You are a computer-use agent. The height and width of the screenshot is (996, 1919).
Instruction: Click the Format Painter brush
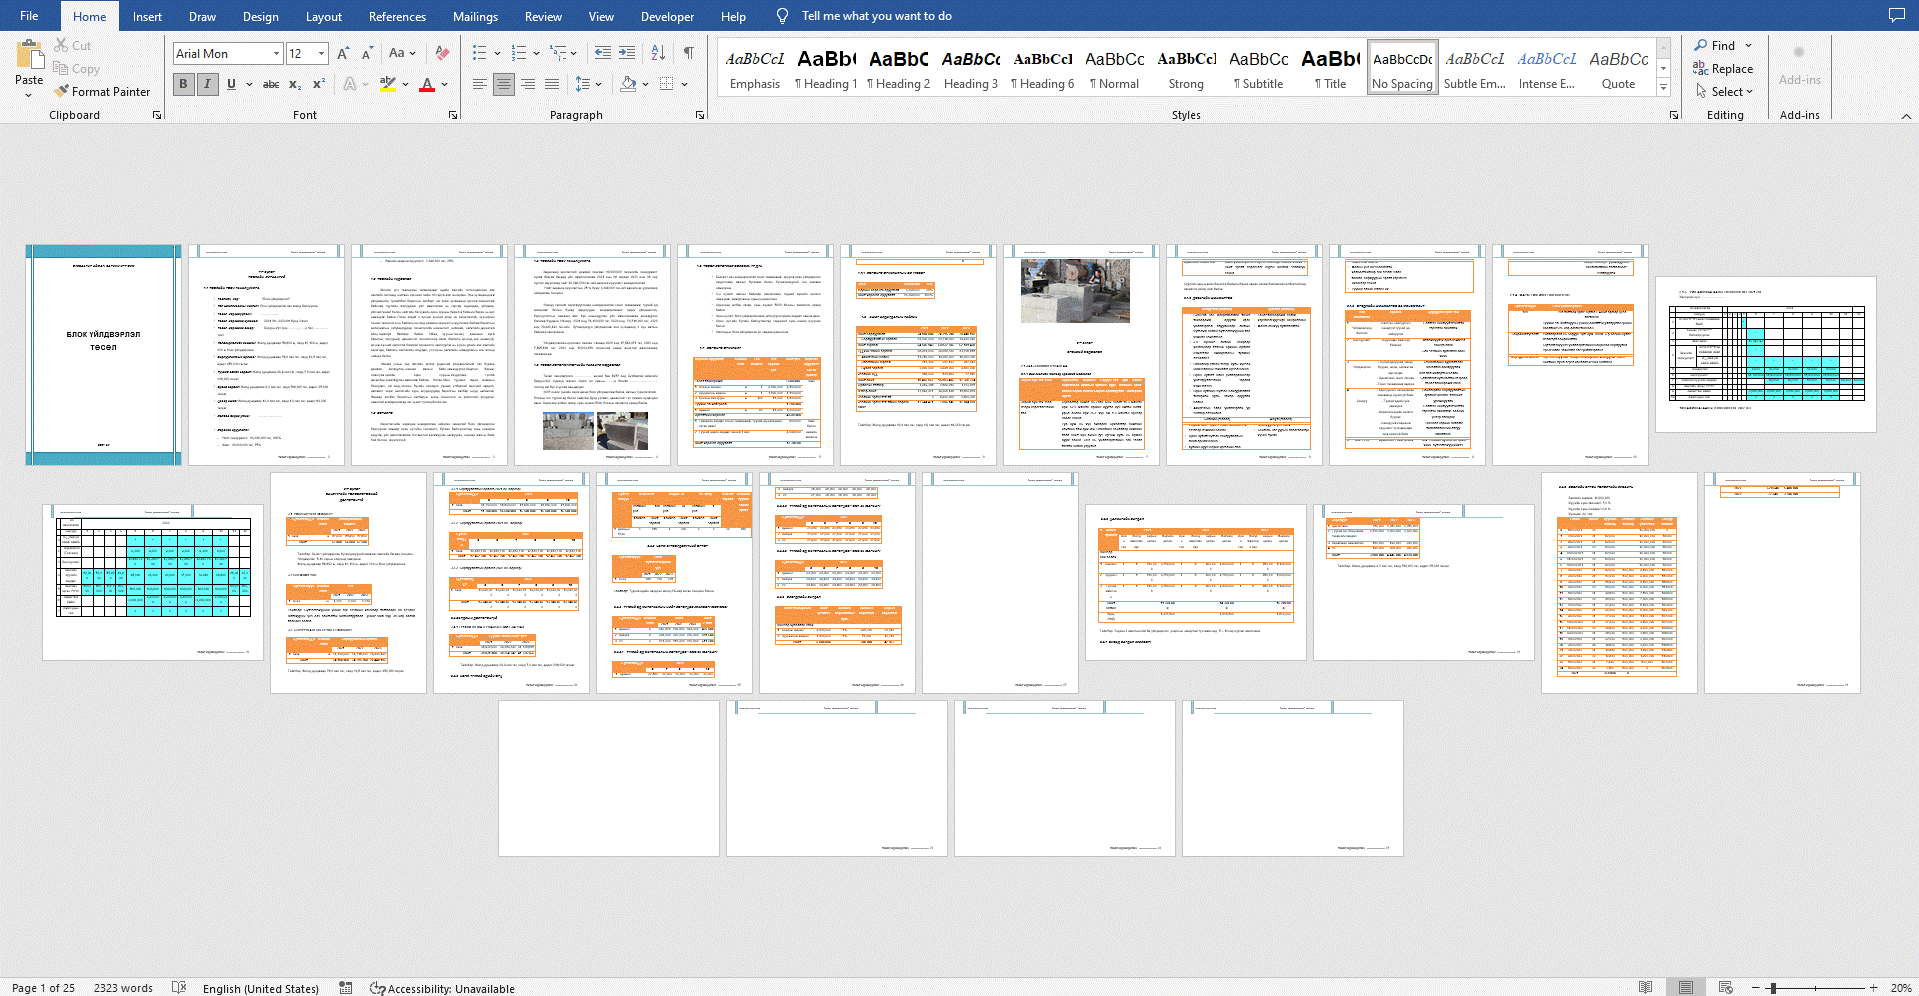[x=62, y=91]
